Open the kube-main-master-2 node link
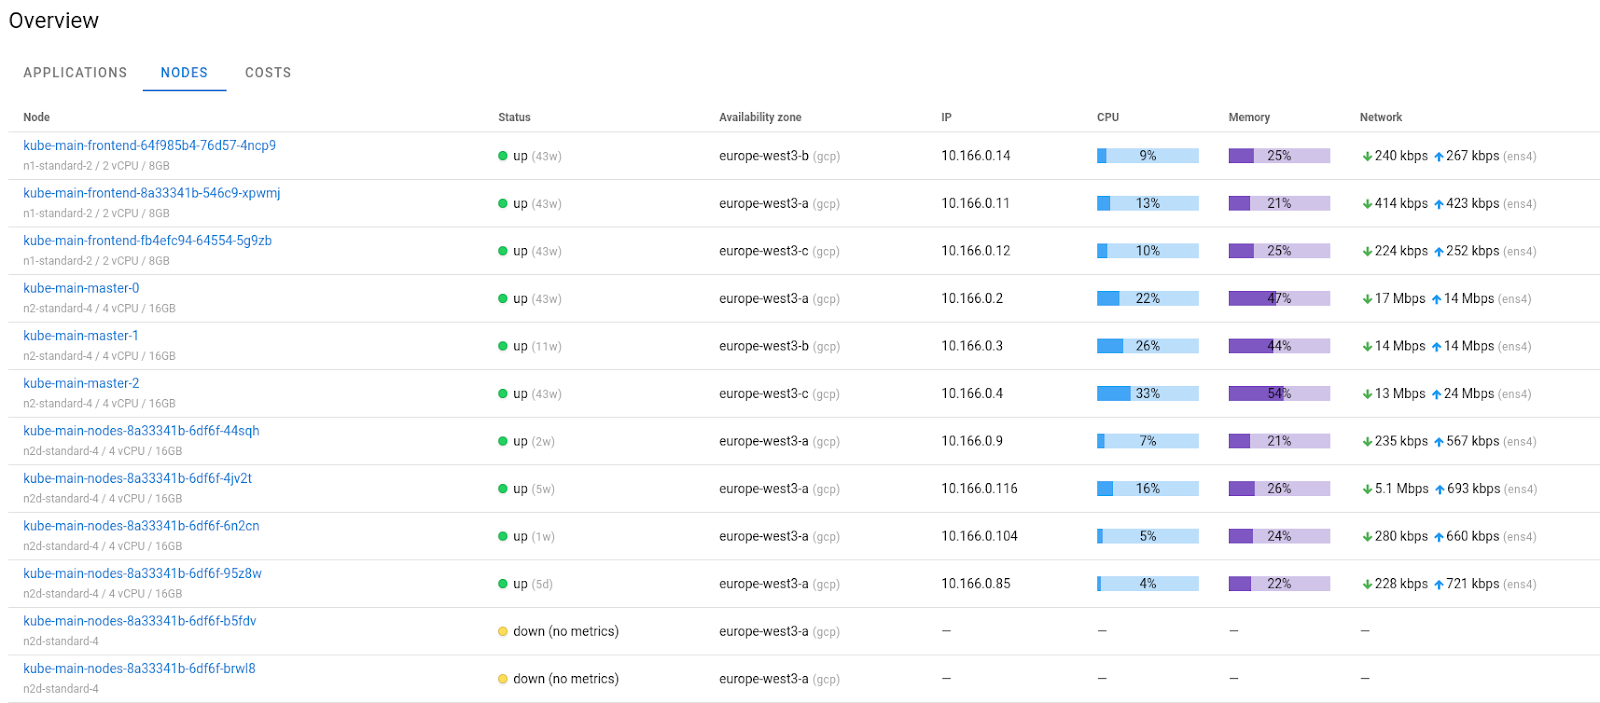 (x=81, y=383)
